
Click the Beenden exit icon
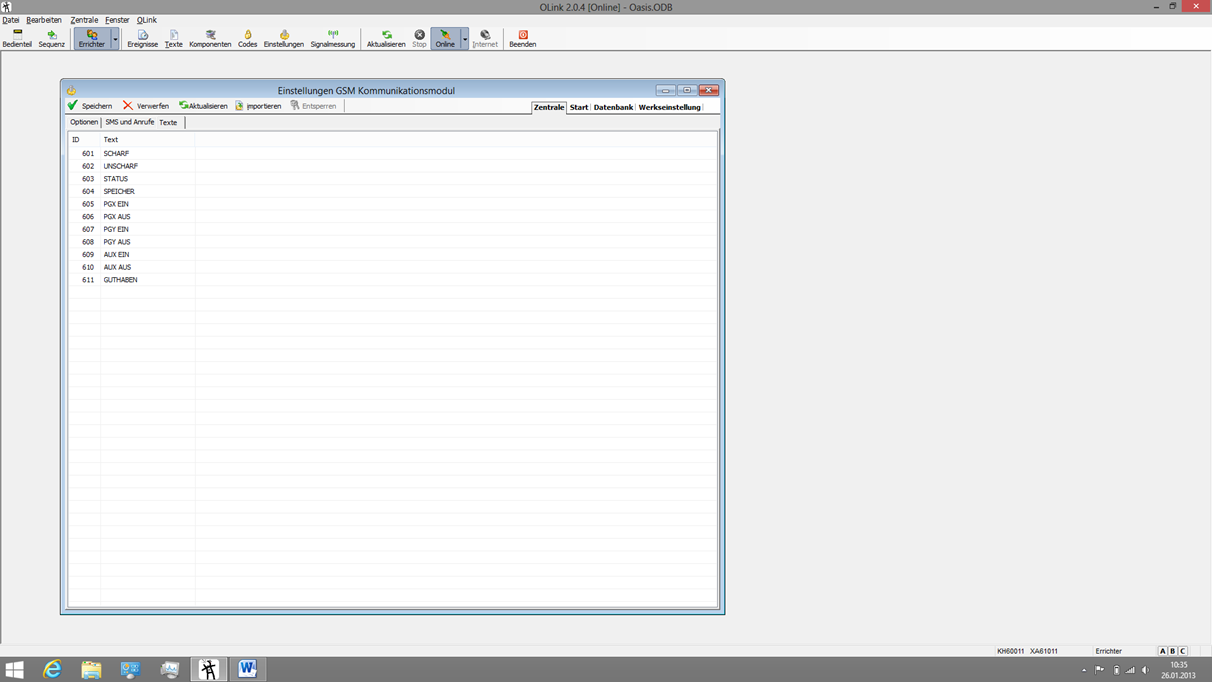tap(522, 38)
